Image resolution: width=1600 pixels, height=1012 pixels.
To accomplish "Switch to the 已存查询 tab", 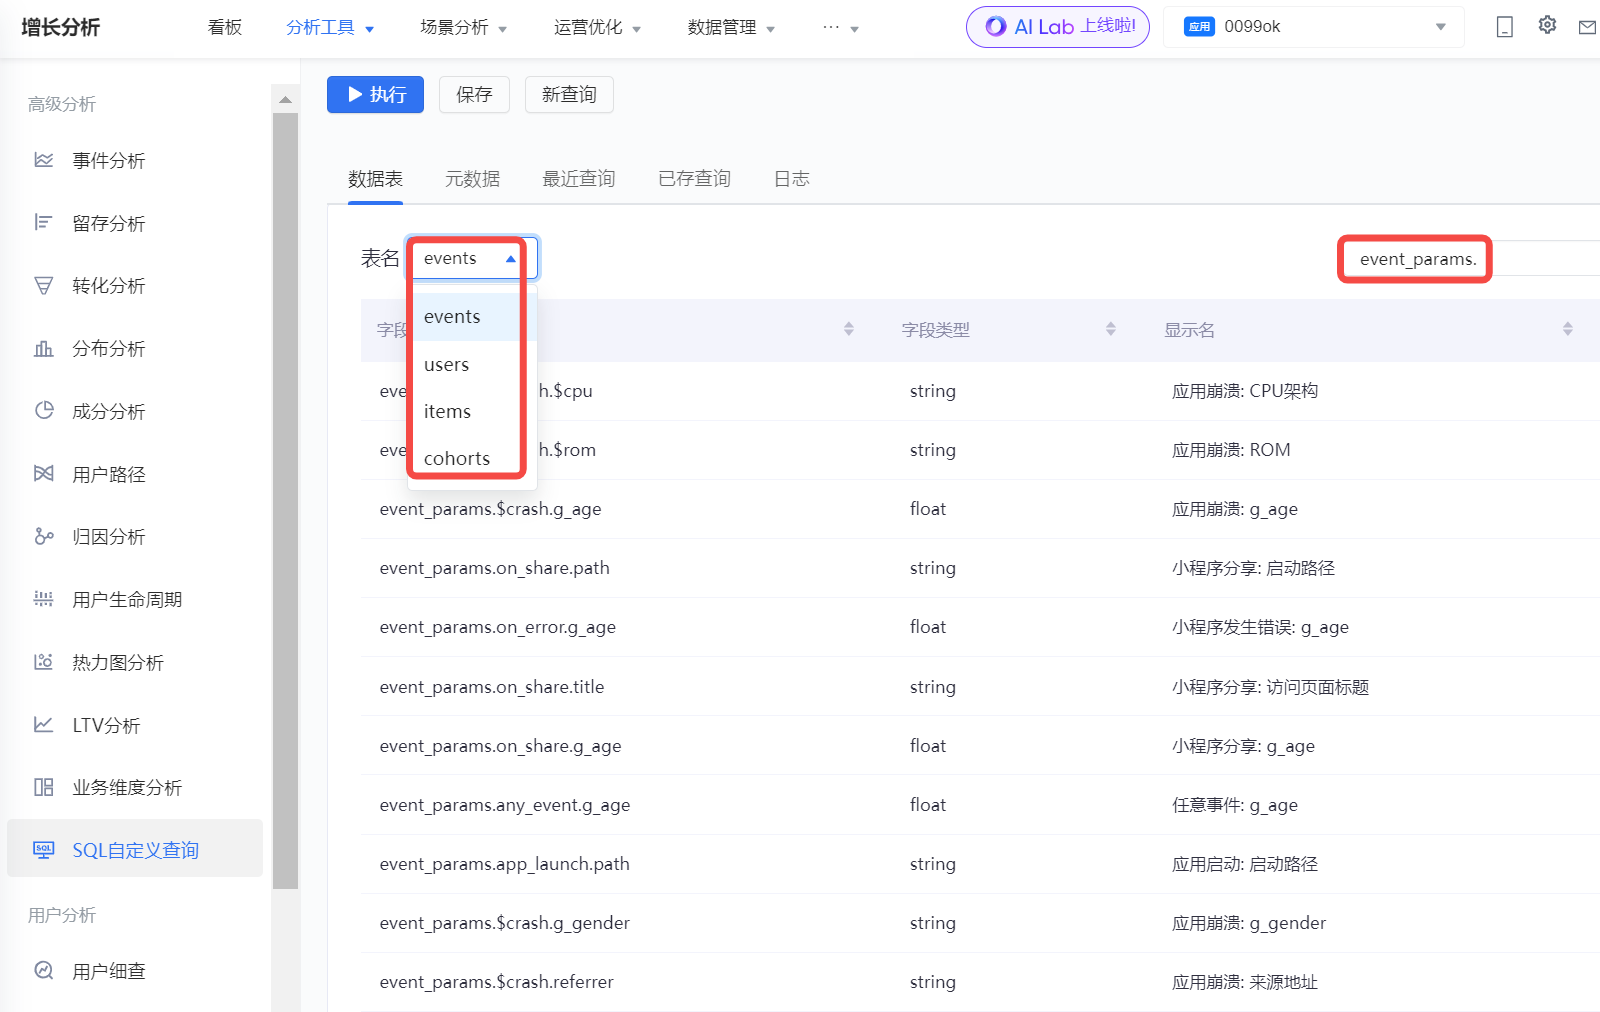I will pyautogui.click(x=694, y=178).
